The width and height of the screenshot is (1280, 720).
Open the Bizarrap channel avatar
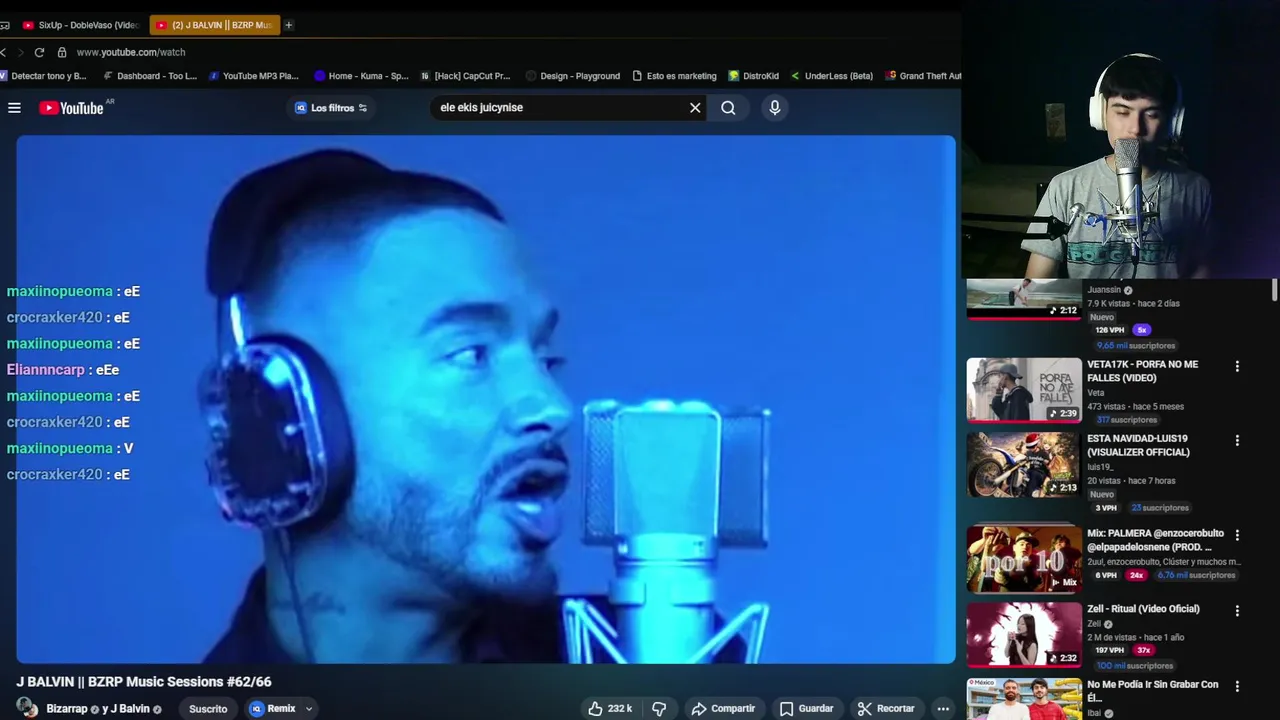click(x=27, y=708)
